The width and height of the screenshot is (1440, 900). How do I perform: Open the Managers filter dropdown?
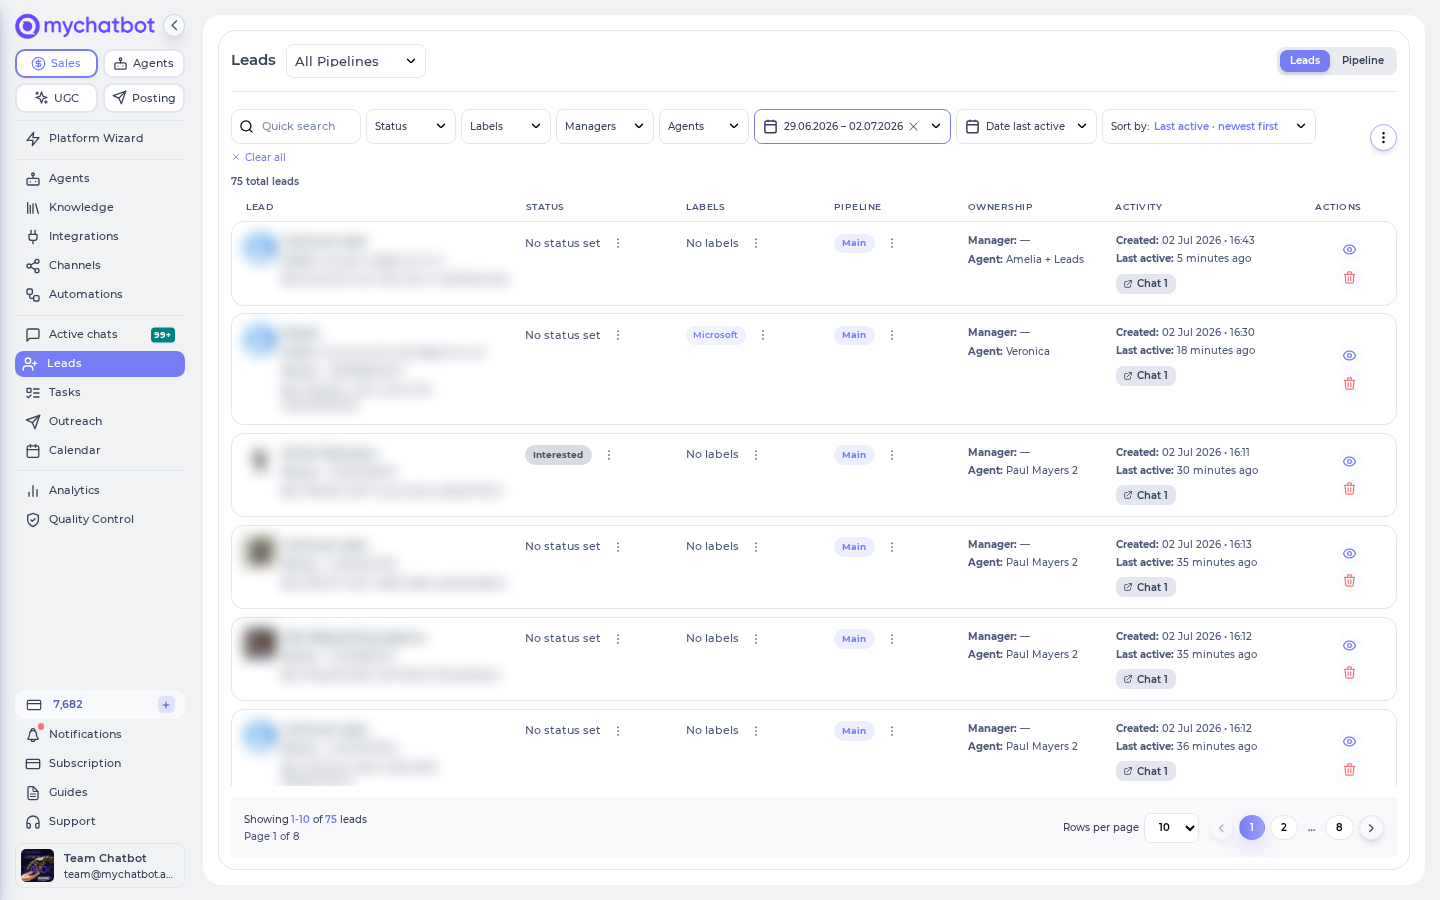point(605,127)
